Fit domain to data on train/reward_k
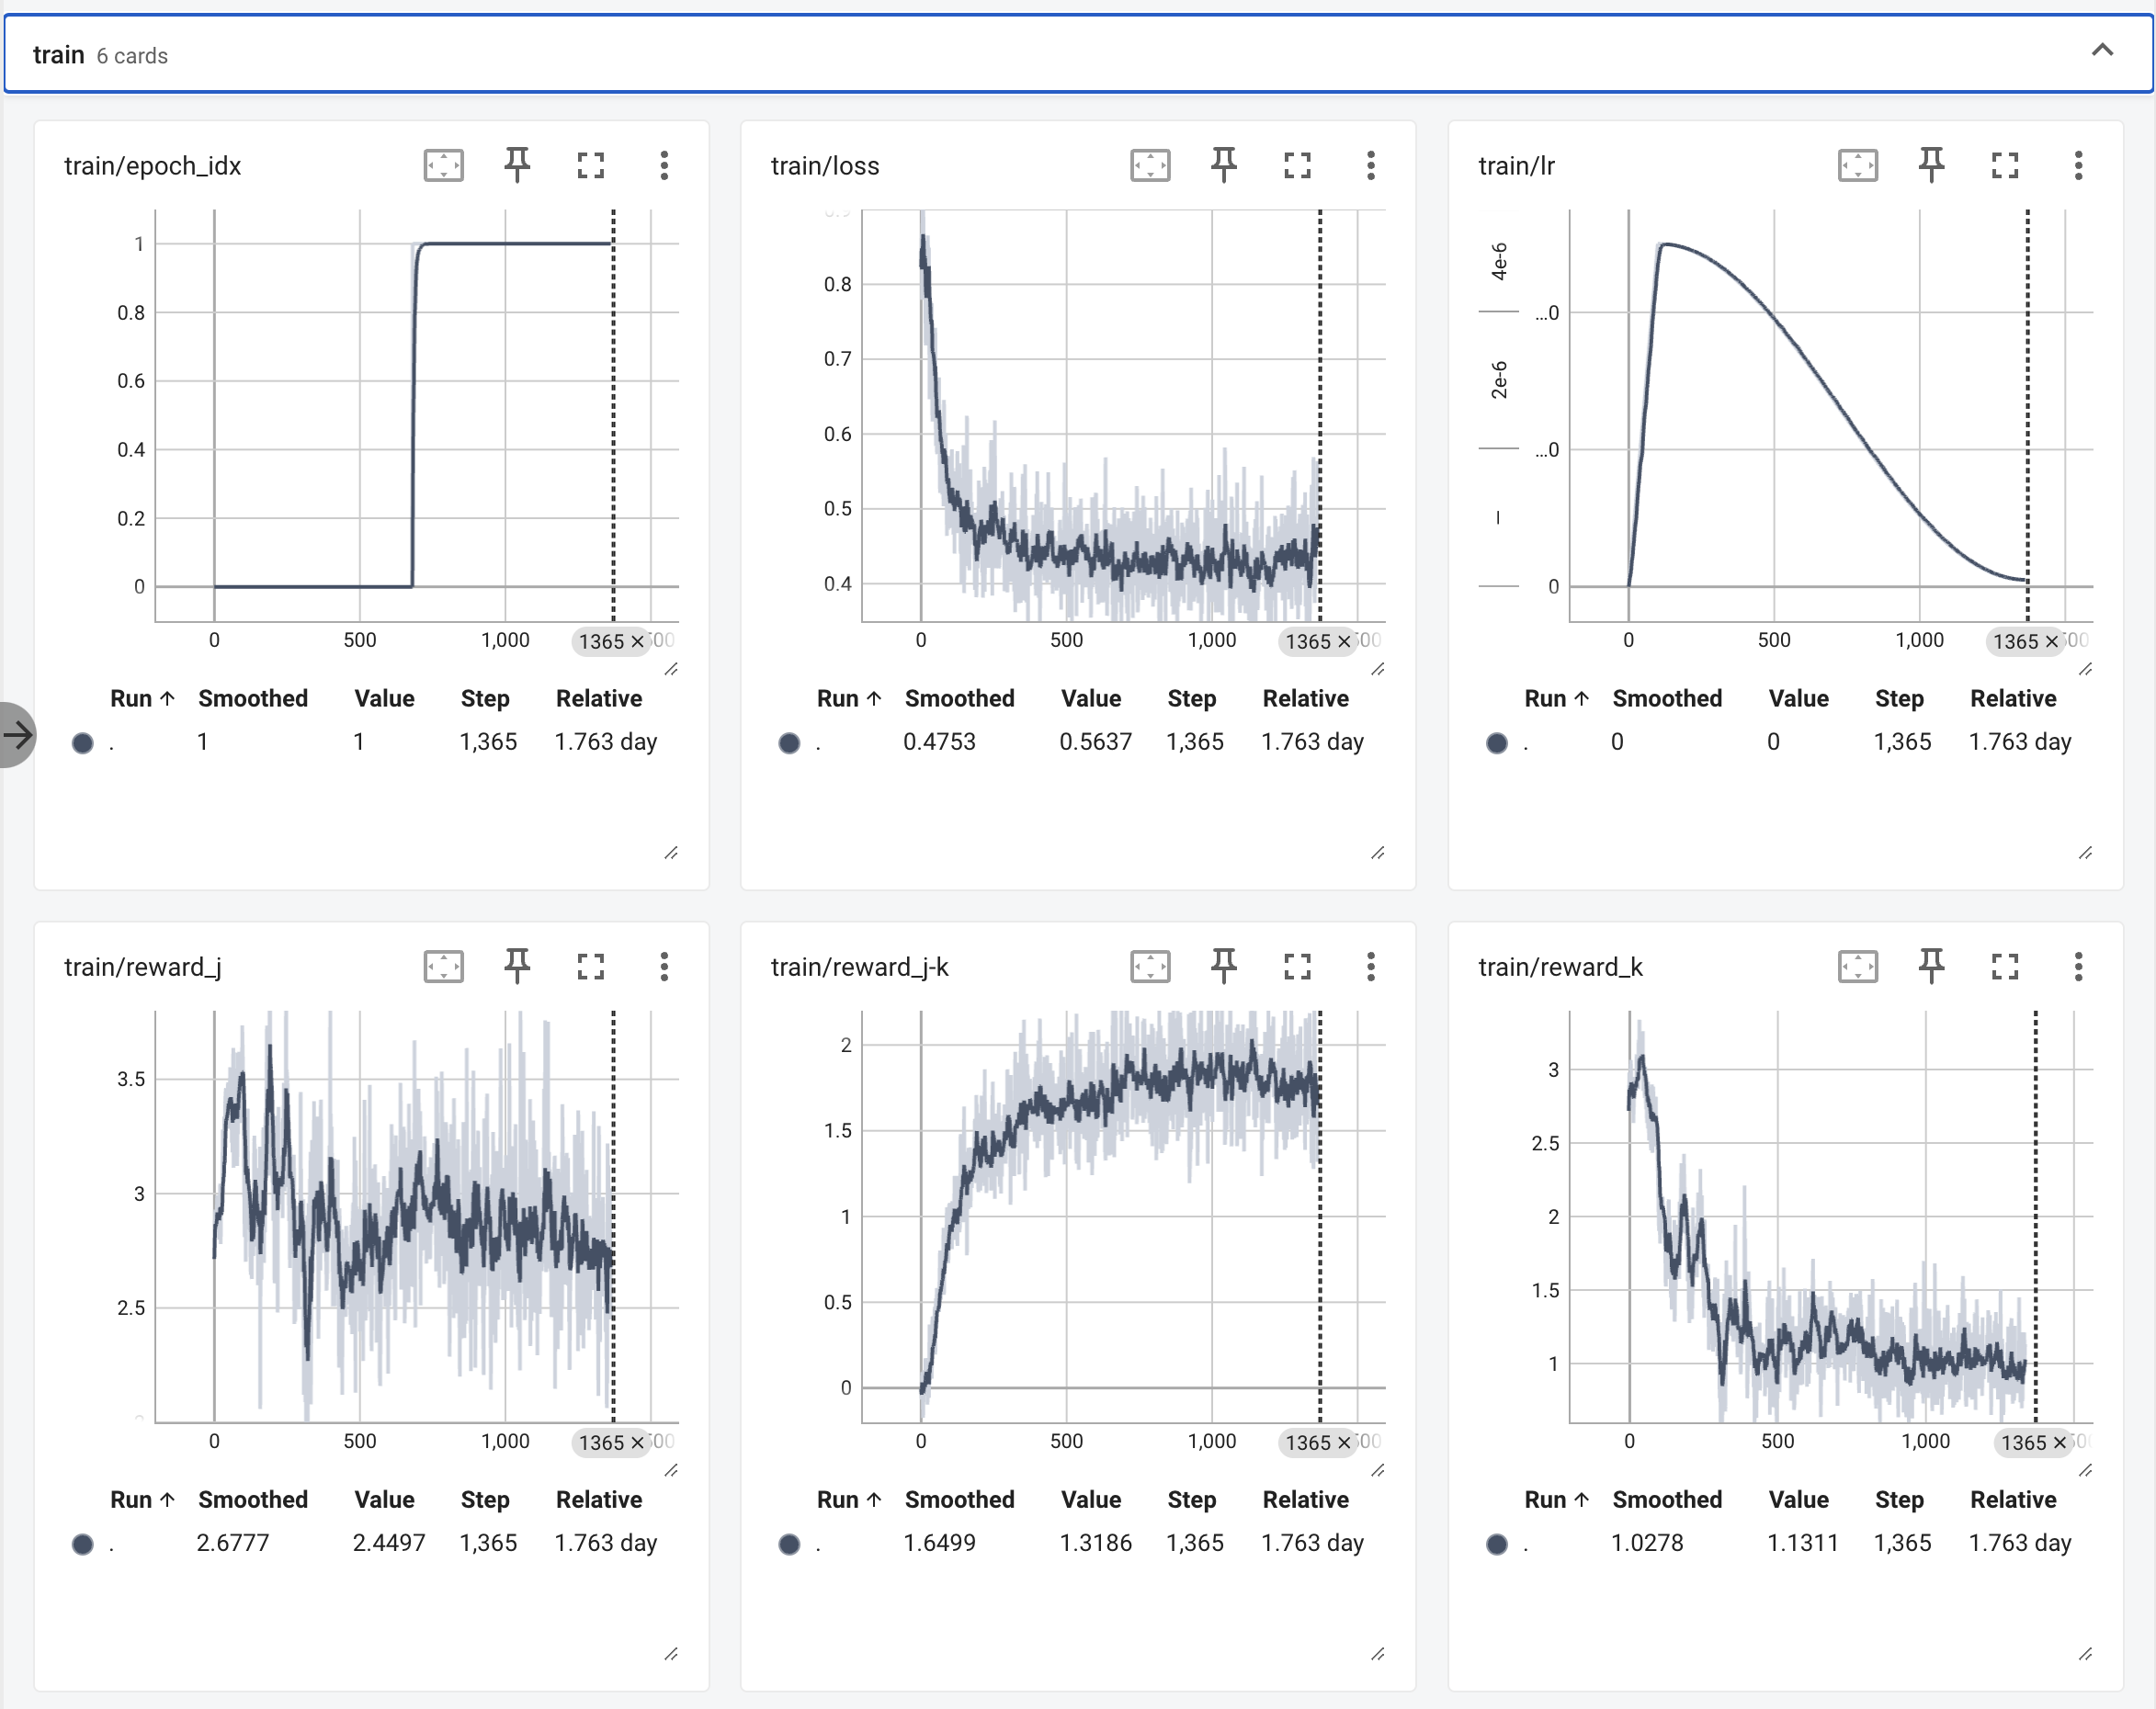Screen dimensions: 2156x1709 (x=1857, y=966)
